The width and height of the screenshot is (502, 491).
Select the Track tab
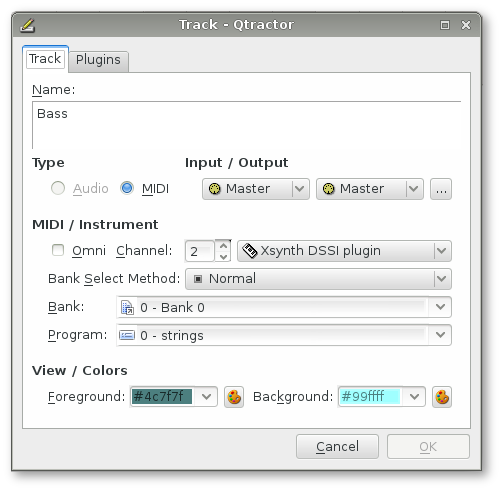pos(45,59)
